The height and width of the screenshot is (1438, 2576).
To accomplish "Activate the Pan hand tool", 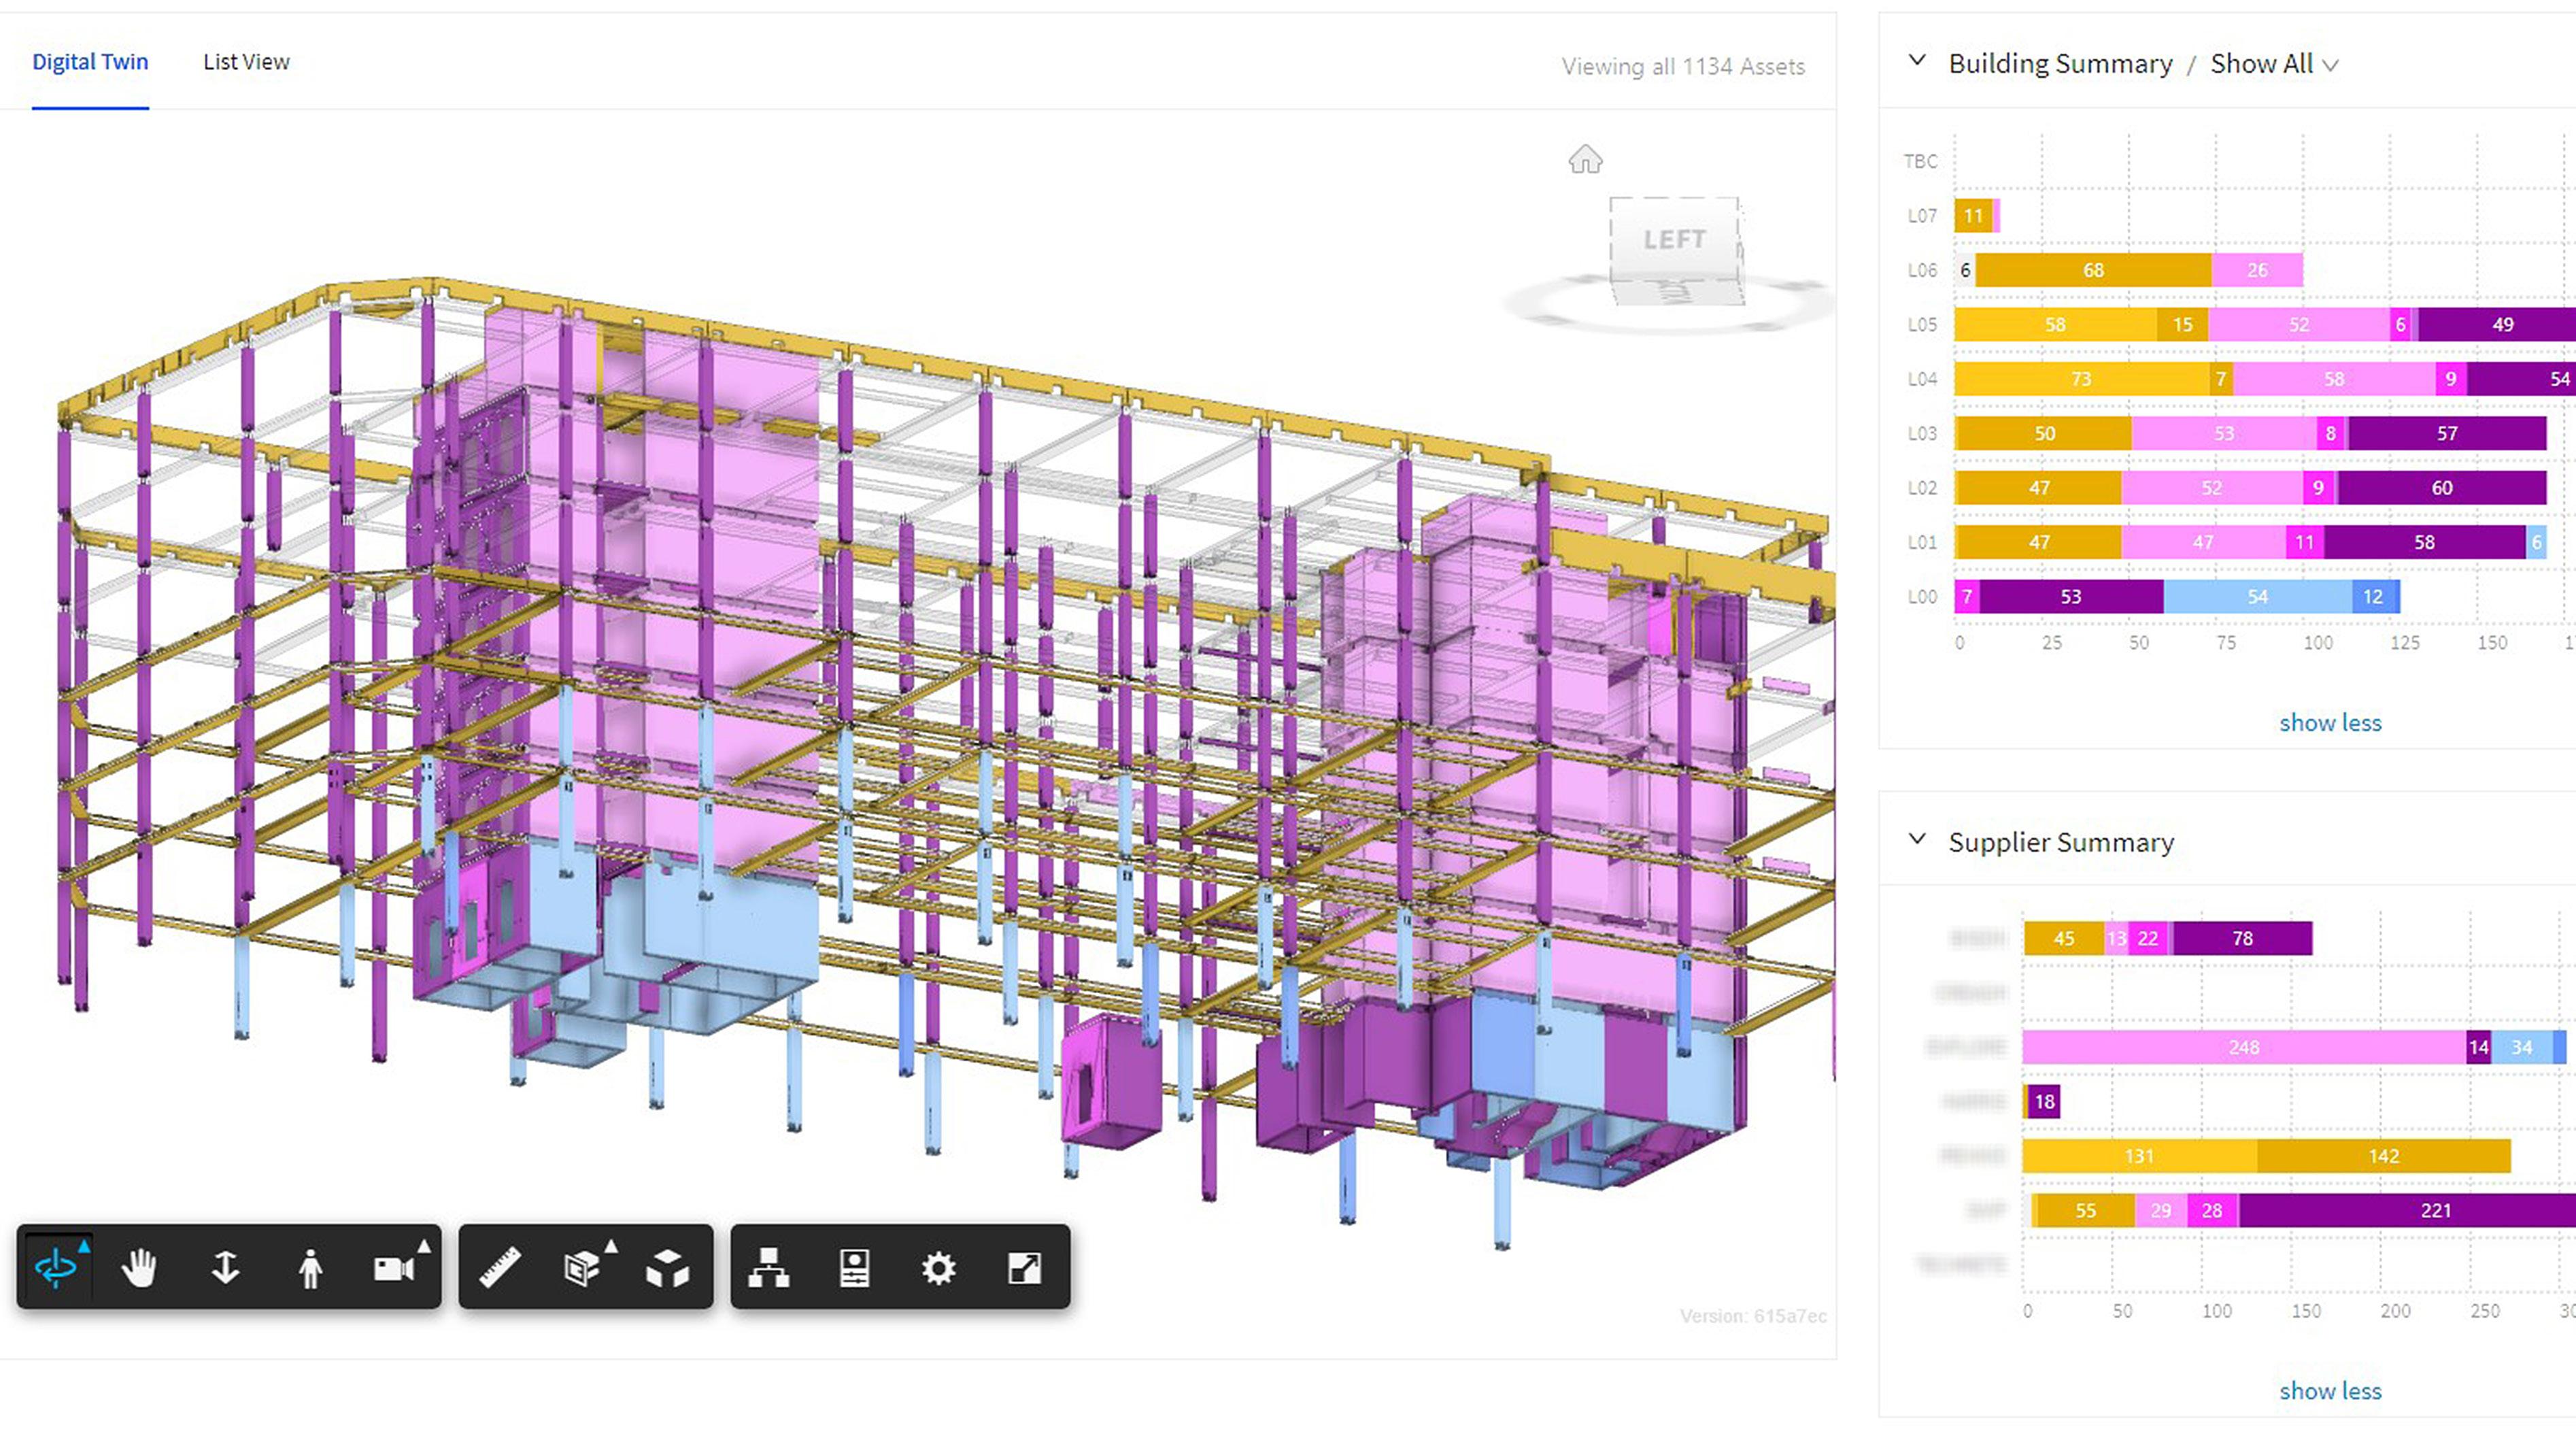I will [139, 1268].
